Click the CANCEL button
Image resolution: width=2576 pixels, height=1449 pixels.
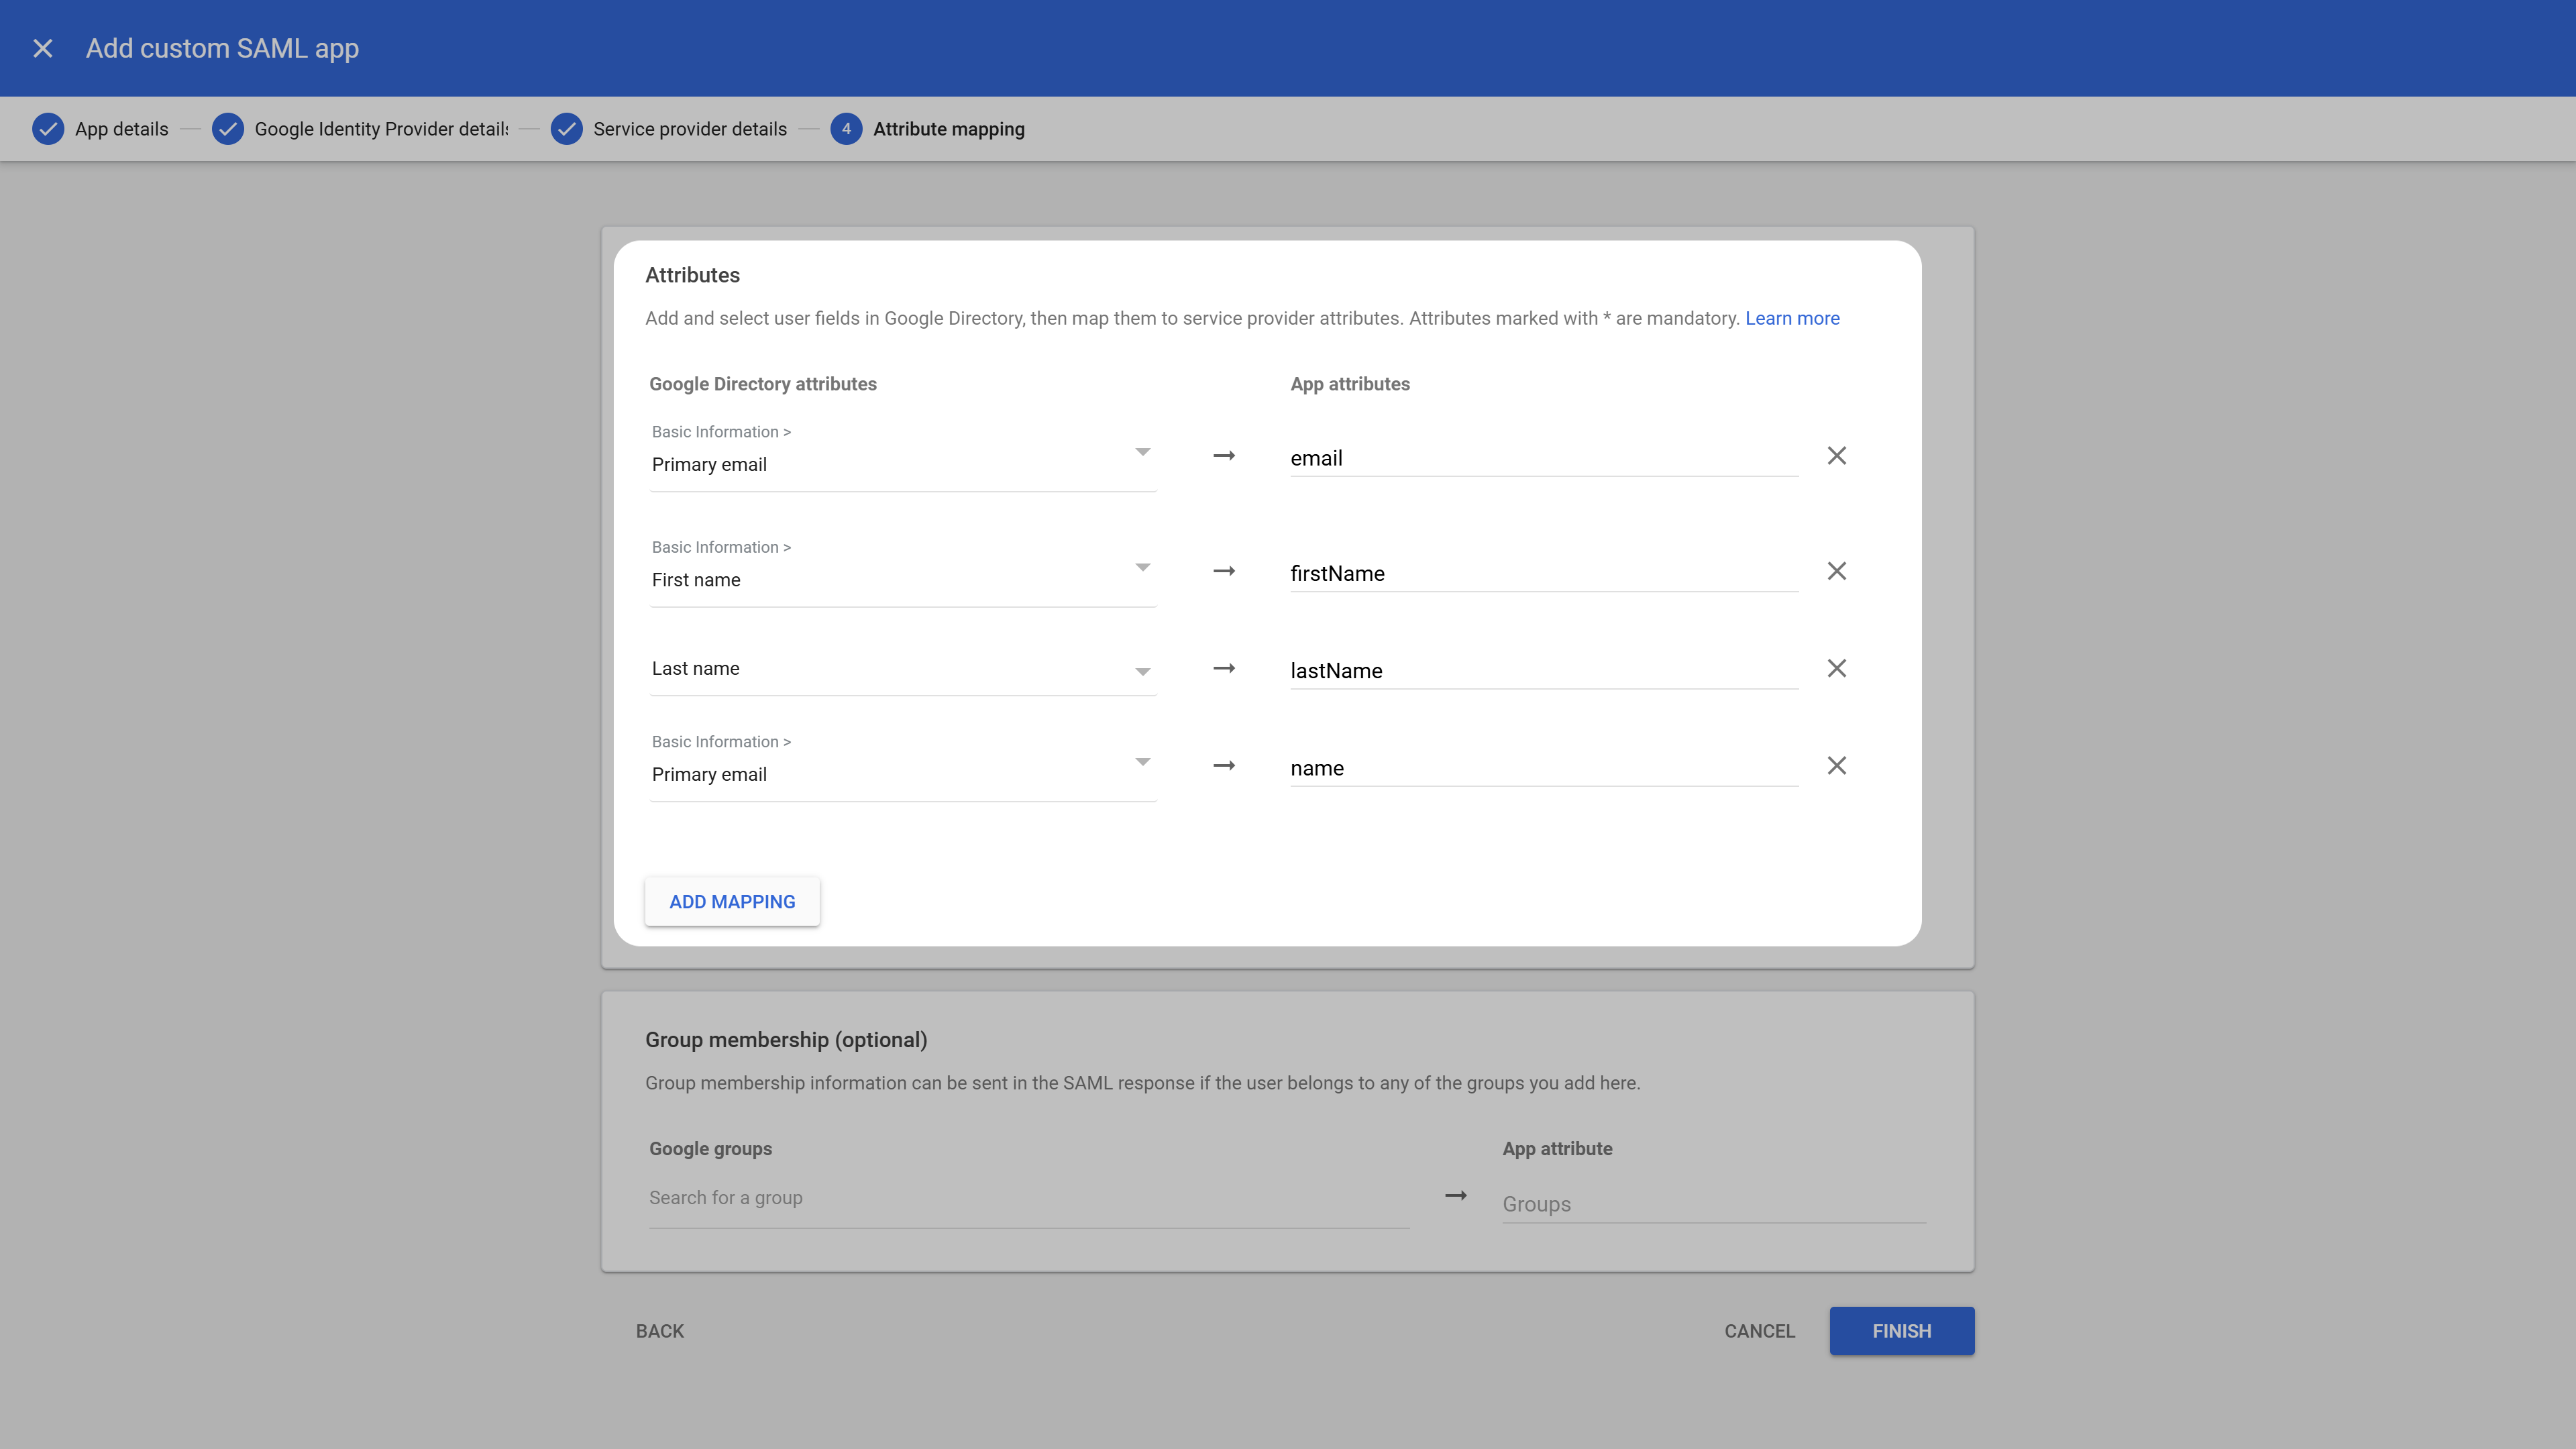pos(1759,1331)
